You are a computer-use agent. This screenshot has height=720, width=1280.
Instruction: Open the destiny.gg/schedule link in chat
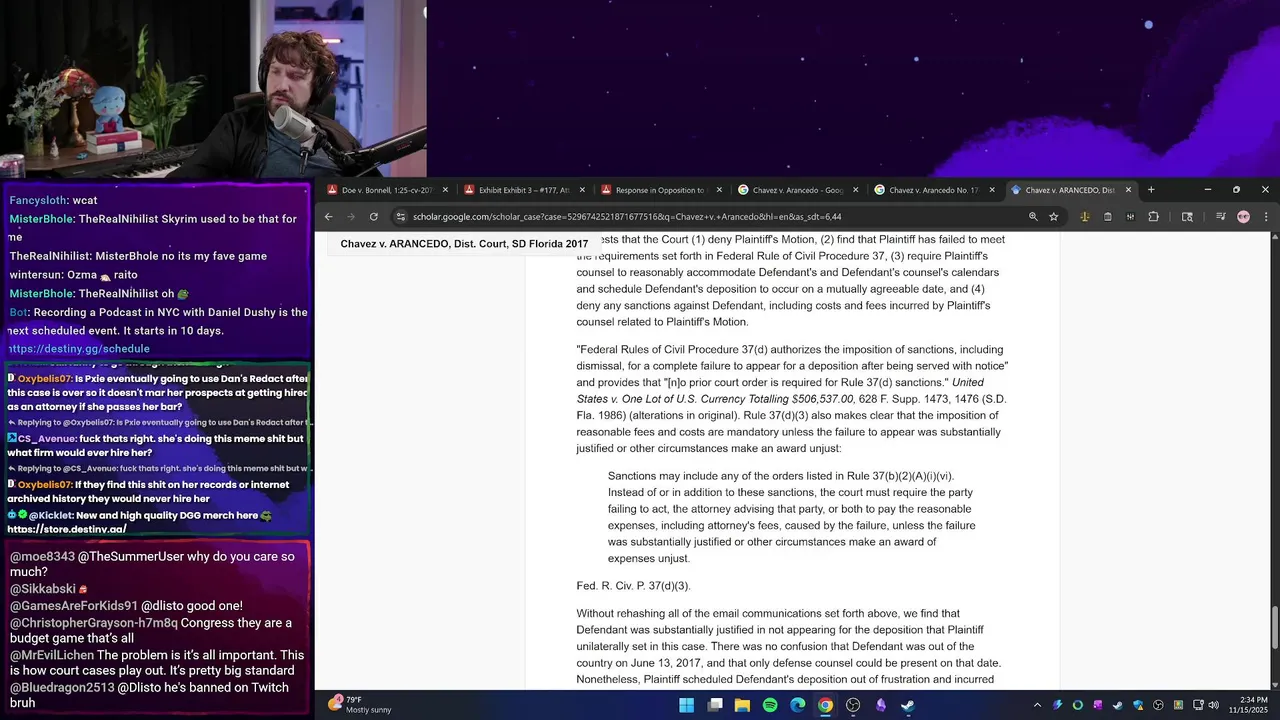(79, 349)
